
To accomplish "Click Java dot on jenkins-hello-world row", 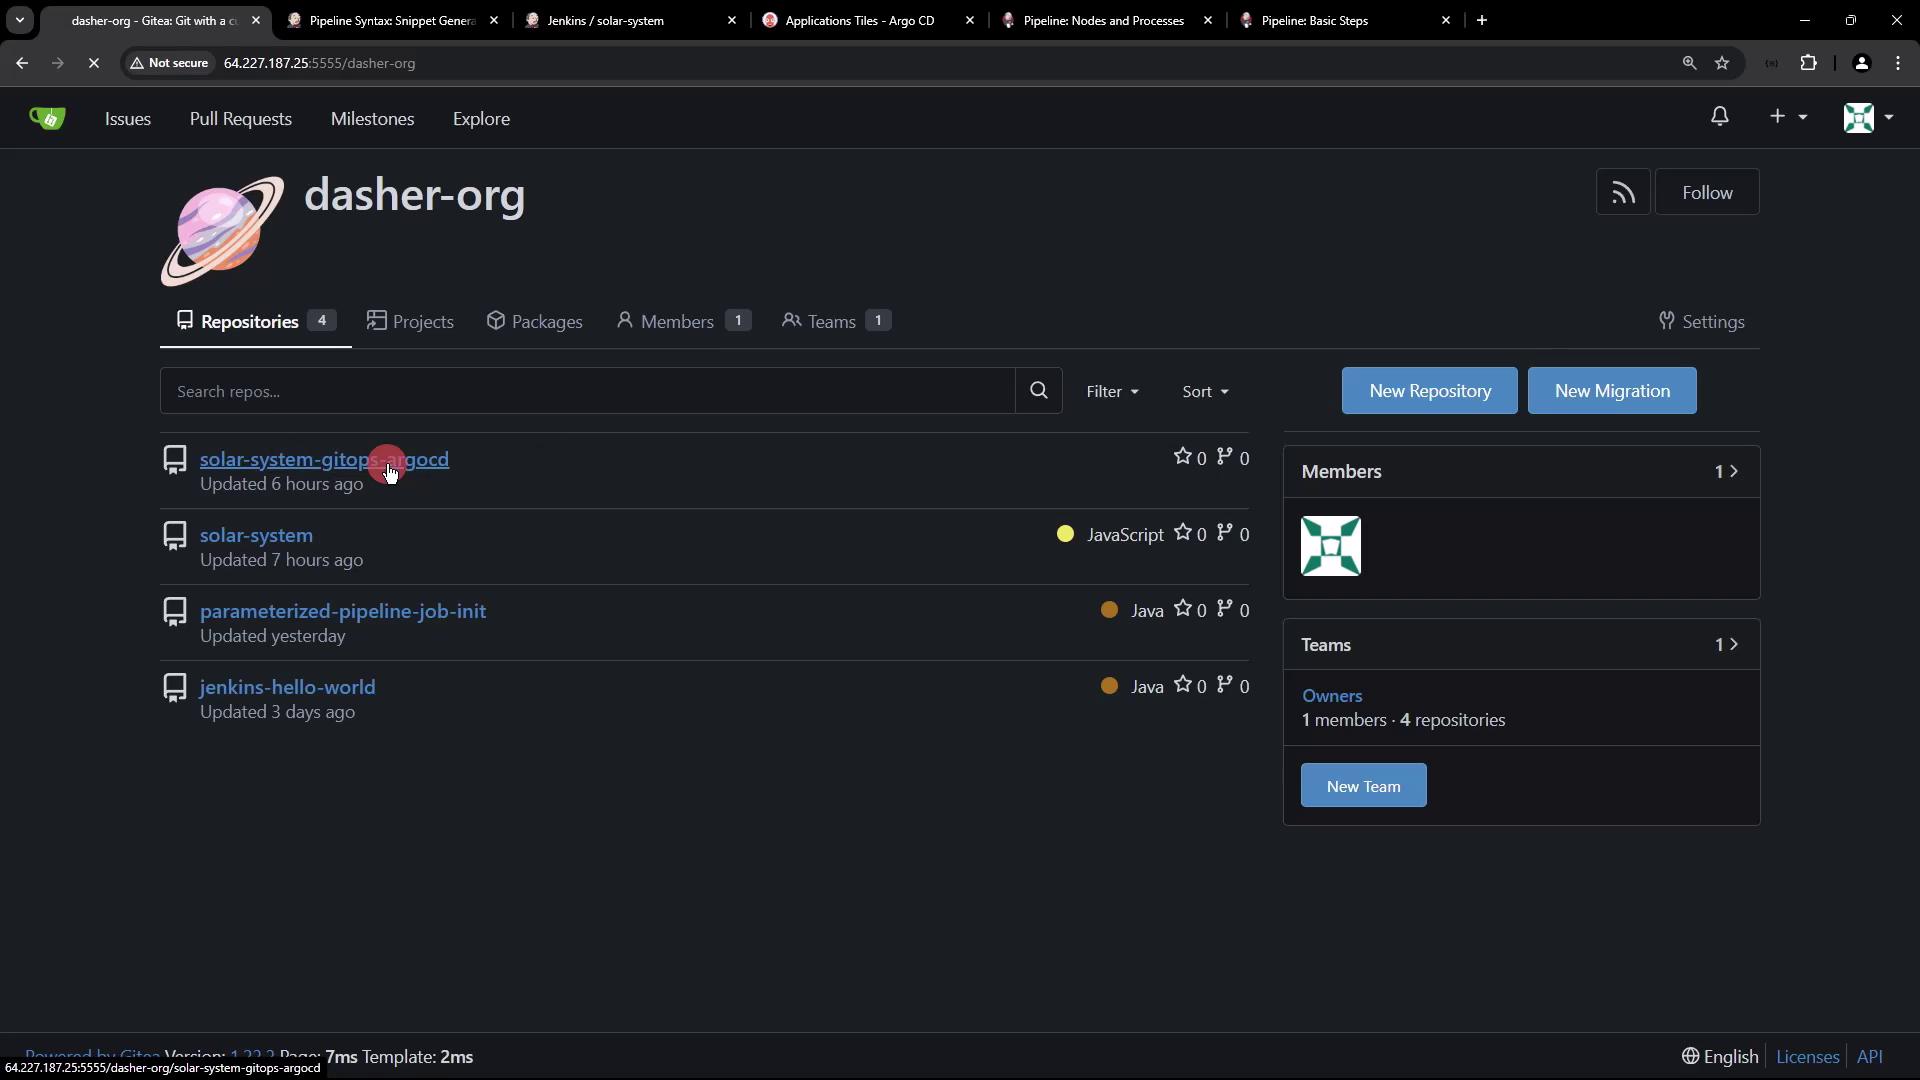I will pyautogui.click(x=1109, y=686).
